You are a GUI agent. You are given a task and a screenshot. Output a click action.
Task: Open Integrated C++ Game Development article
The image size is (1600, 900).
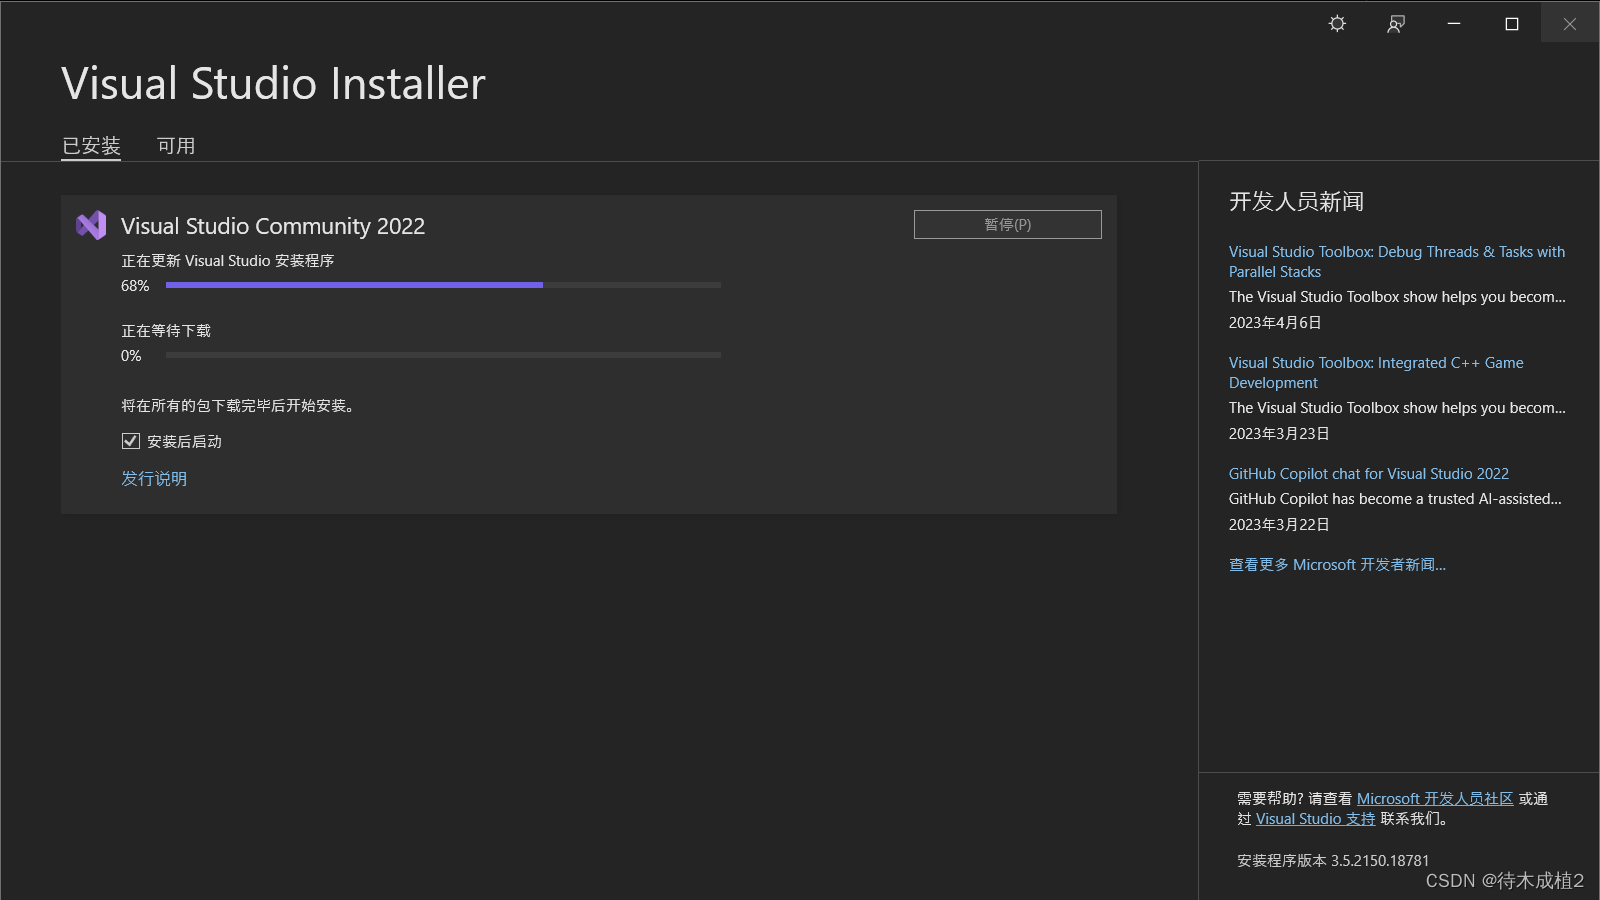click(1376, 373)
